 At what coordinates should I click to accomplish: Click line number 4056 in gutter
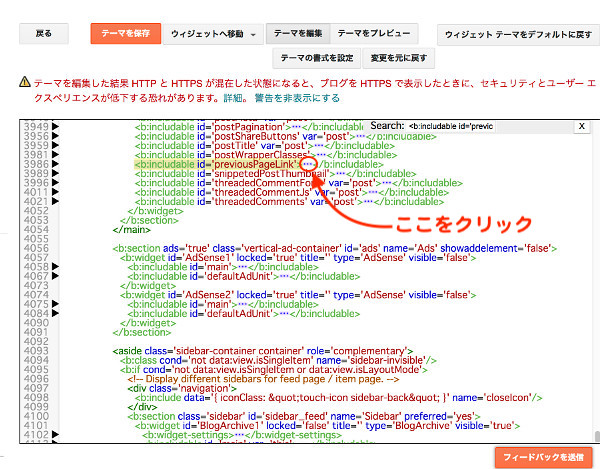click(x=36, y=248)
